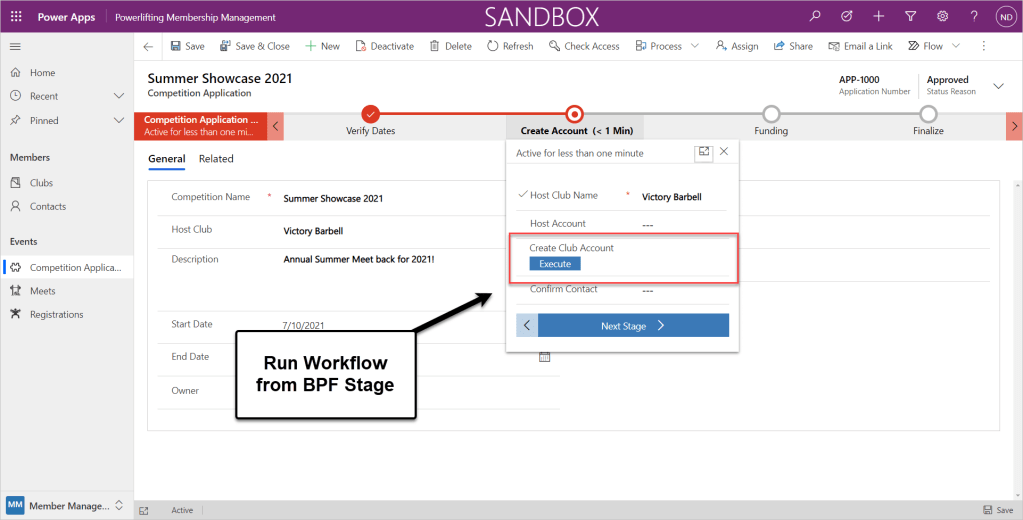The image size is (1023, 520).
Task: Click the Verify Dates completed stage marker
Action: click(x=370, y=114)
